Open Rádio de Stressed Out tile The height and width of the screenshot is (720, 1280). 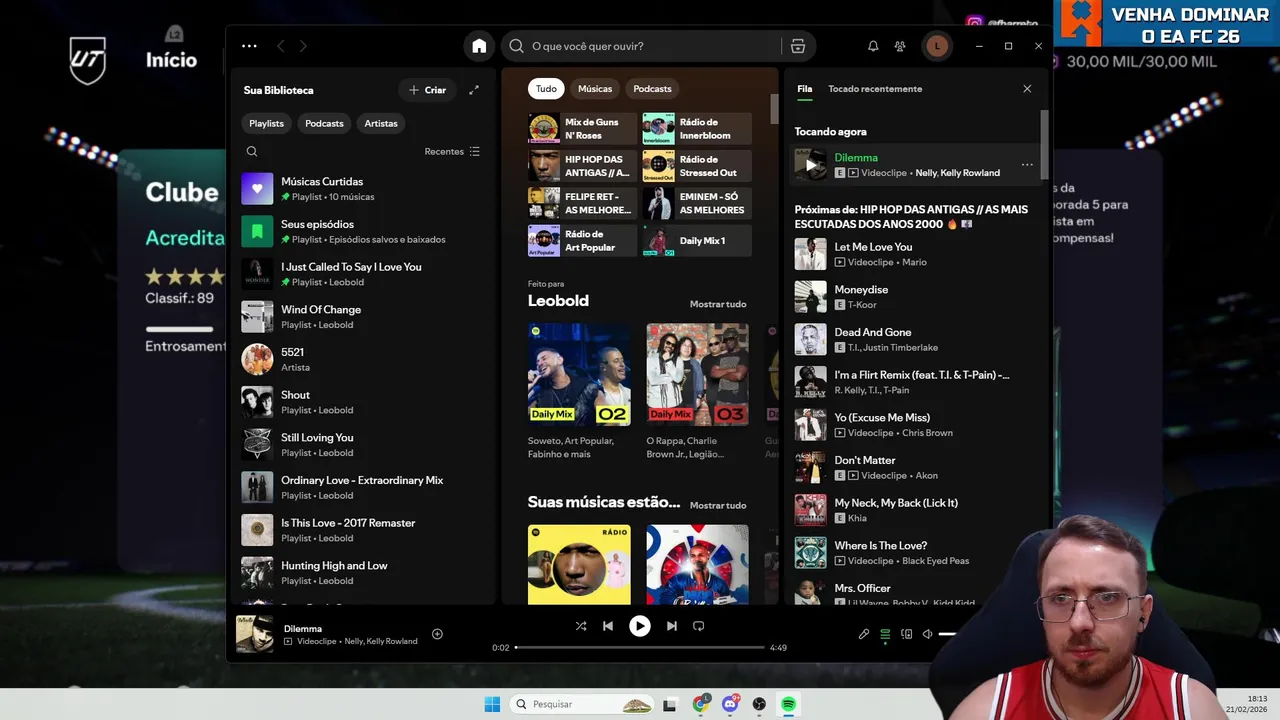(x=697, y=166)
